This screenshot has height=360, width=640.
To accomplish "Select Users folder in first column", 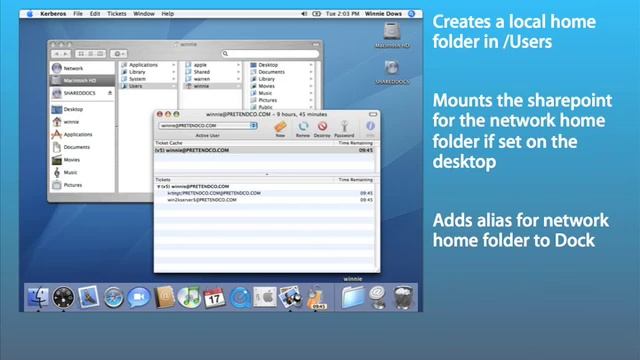I will coord(148,86).
